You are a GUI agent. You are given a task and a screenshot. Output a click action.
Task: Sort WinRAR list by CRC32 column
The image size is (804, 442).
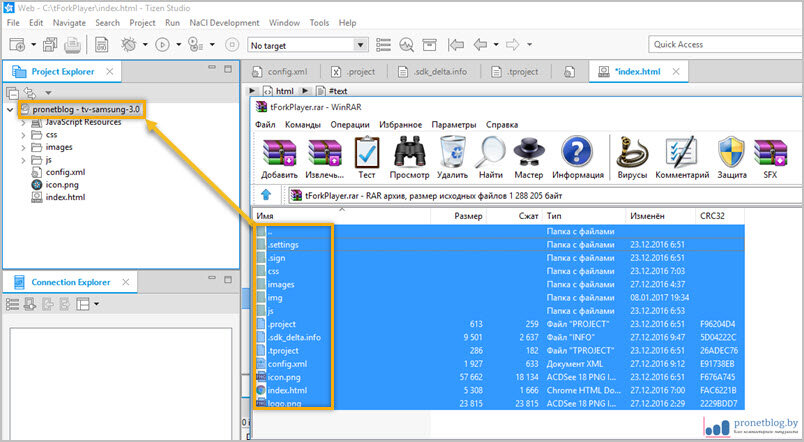pyautogui.click(x=719, y=216)
